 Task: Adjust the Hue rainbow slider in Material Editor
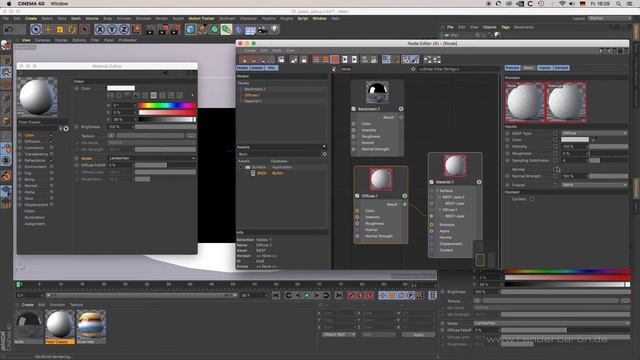click(x=167, y=105)
